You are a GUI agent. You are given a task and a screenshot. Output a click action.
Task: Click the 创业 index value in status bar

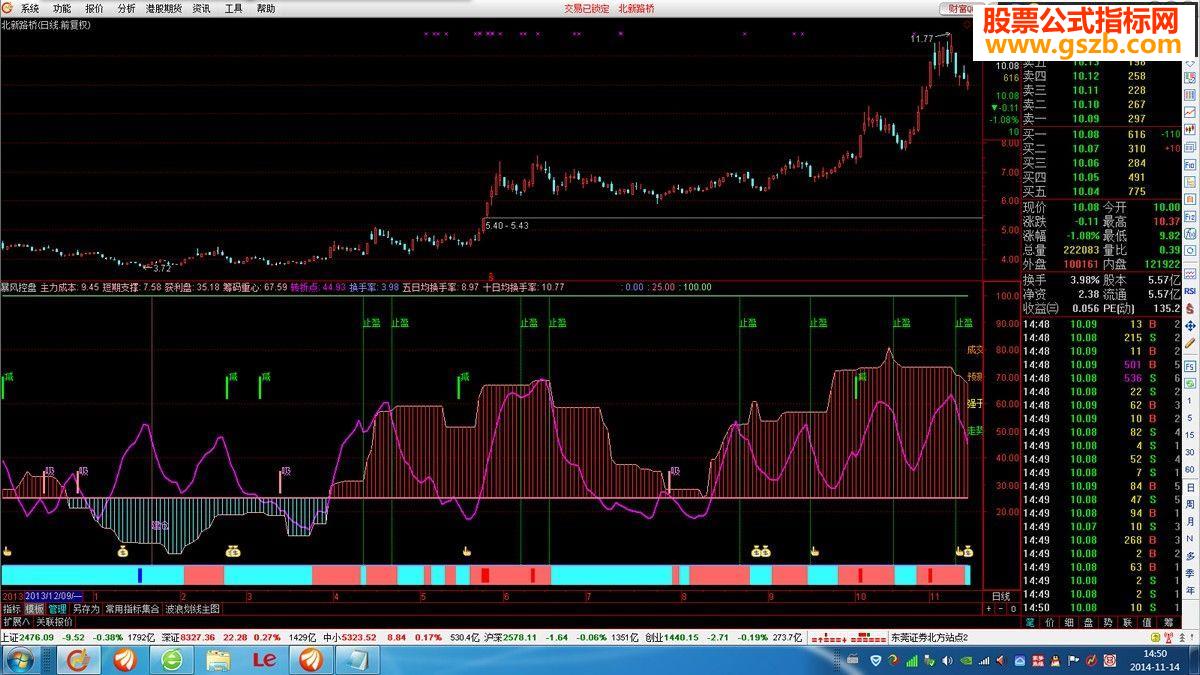pyautogui.click(x=683, y=637)
